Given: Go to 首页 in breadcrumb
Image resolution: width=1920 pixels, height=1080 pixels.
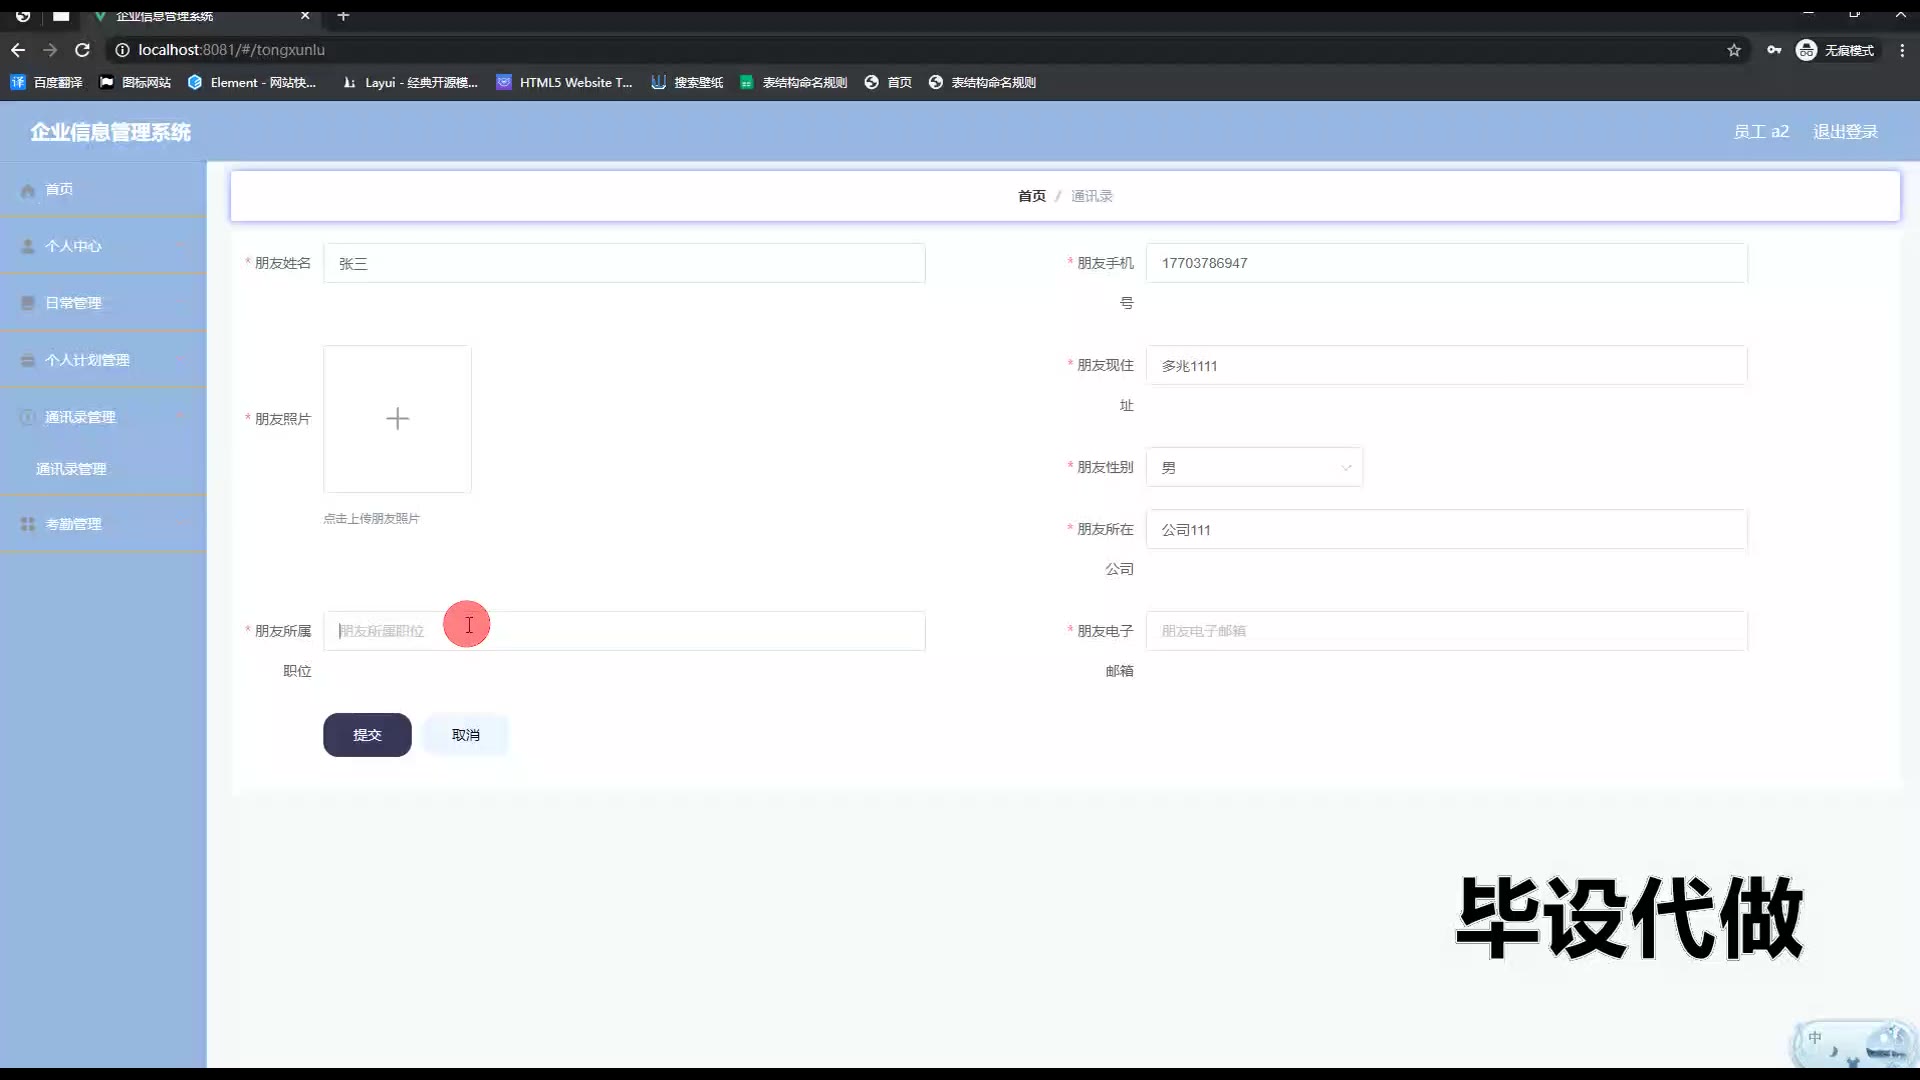Looking at the screenshot, I should click(x=1031, y=196).
